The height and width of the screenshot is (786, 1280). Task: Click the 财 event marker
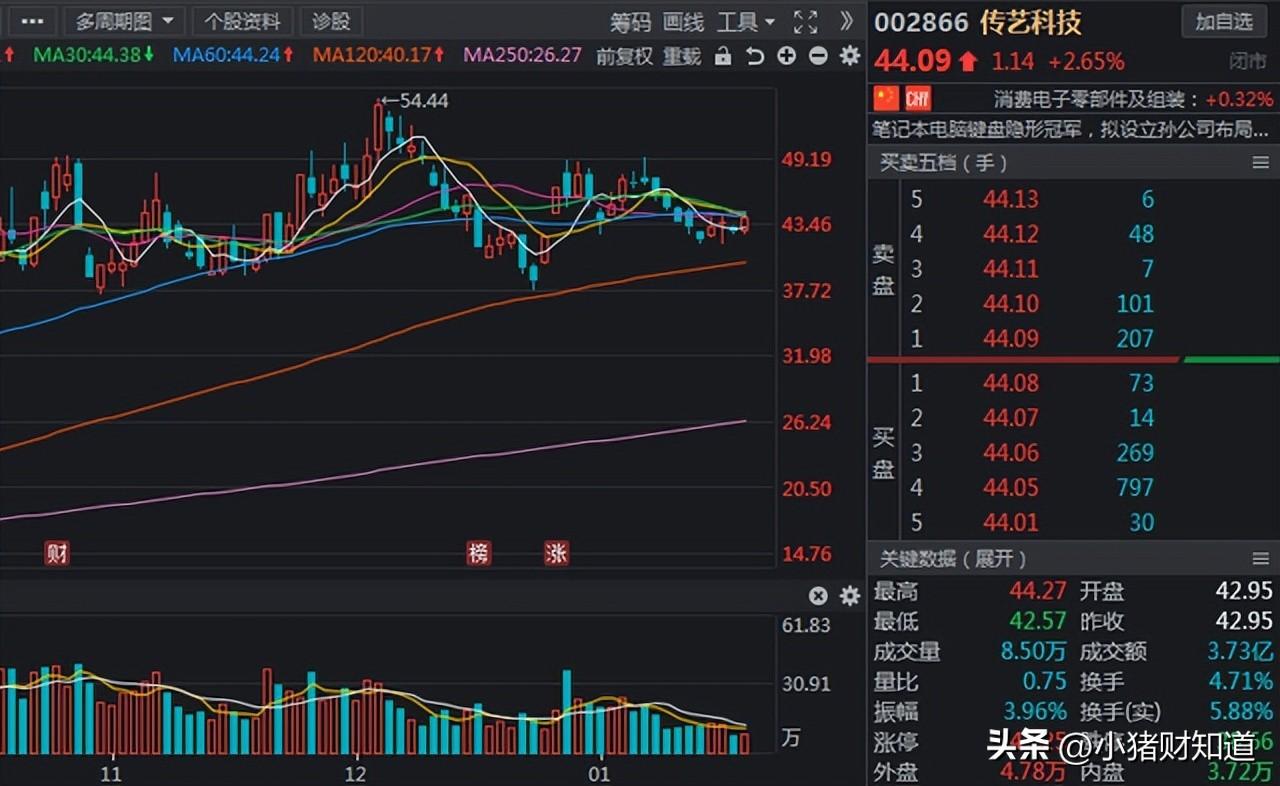click(57, 552)
